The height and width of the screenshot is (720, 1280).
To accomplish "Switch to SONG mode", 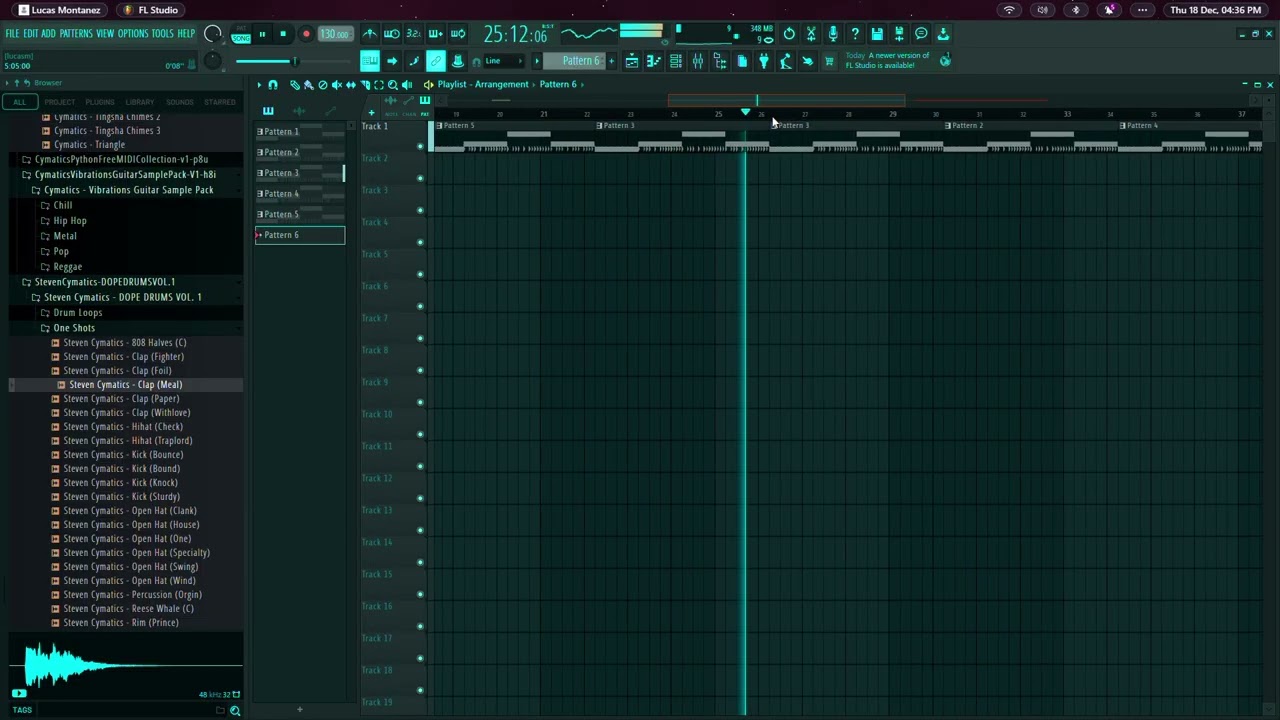I will tap(241, 39).
